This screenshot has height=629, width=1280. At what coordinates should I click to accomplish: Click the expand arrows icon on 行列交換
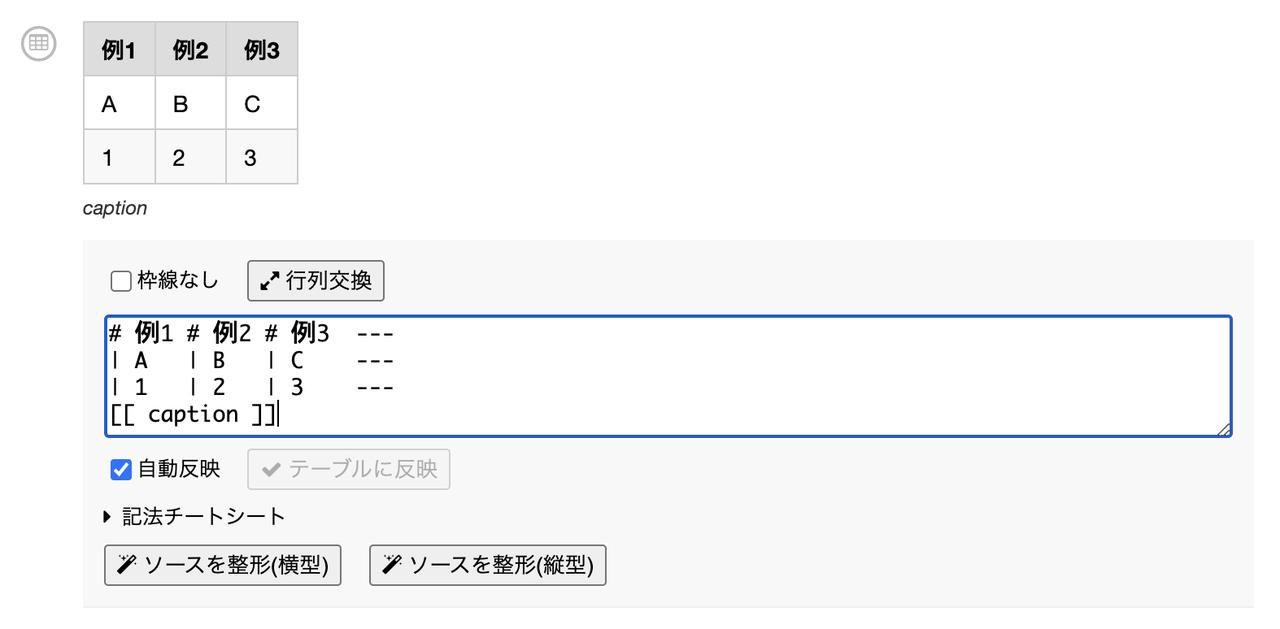[269, 281]
